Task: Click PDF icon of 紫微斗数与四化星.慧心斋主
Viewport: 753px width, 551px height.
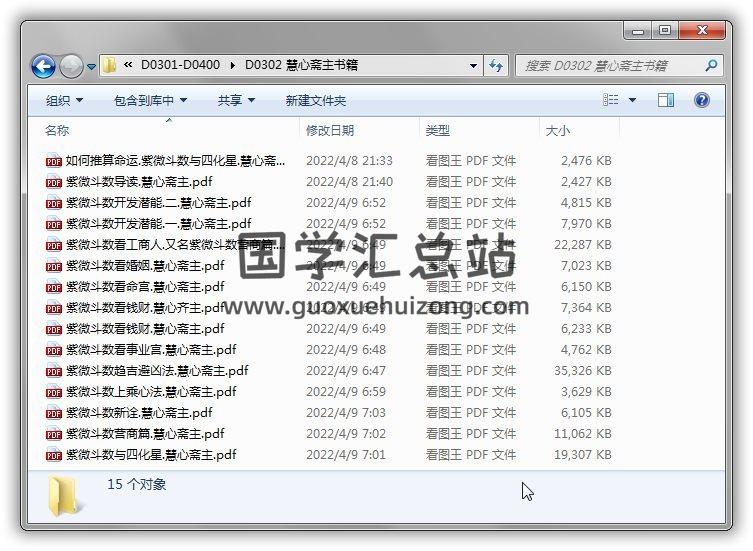Action: pos(54,455)
